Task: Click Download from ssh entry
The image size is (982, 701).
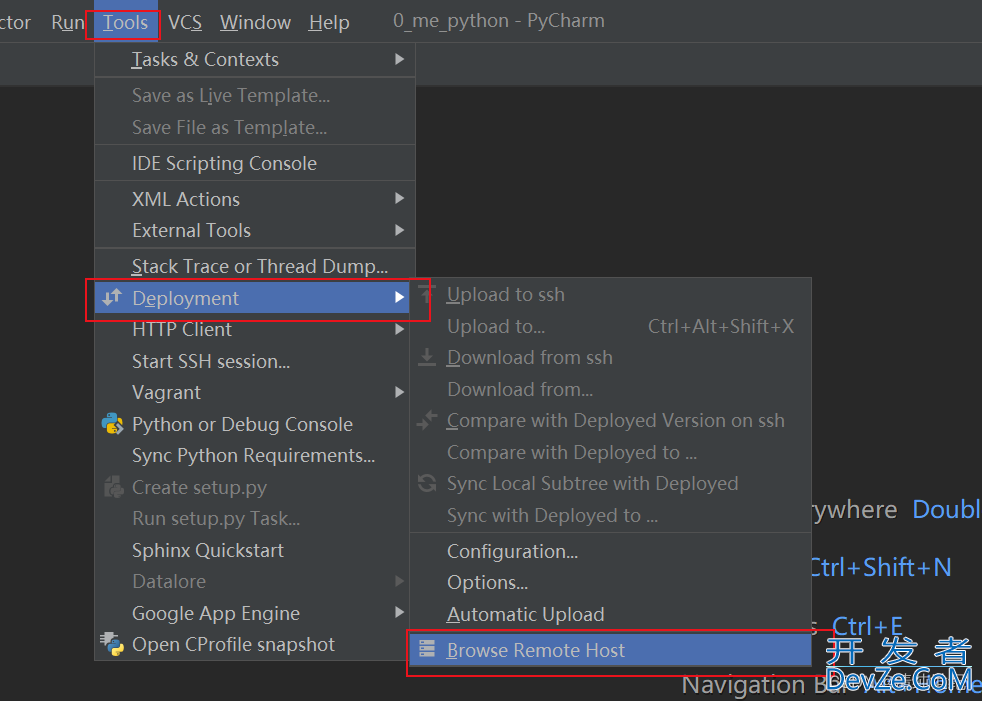Action: click(611, 358)
